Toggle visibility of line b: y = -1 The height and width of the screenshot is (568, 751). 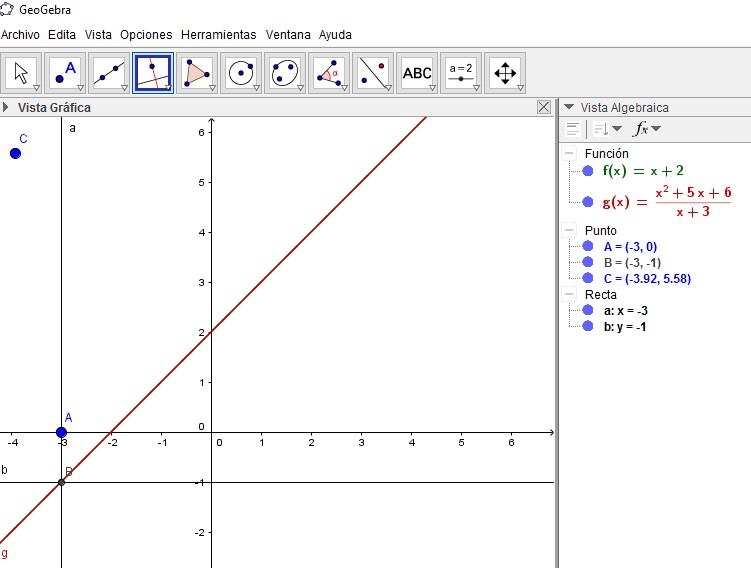click(588, 326)
